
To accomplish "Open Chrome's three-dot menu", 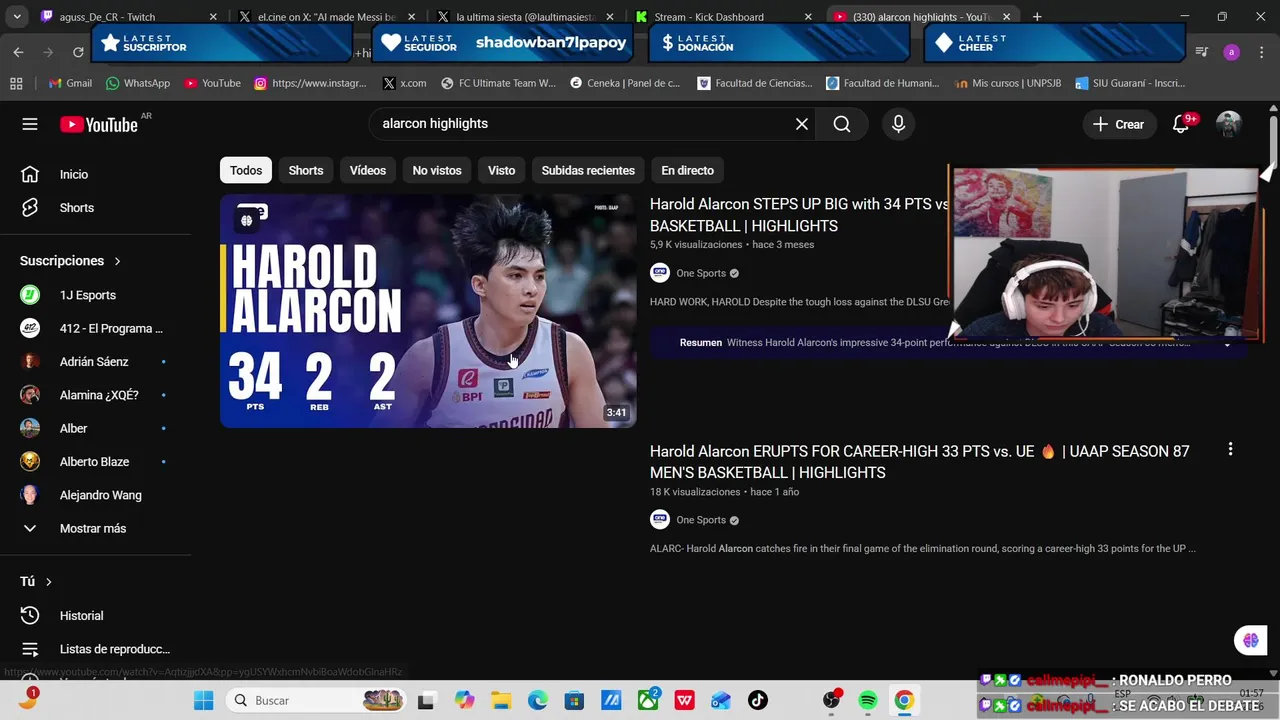I will (x=1260, y=52).
